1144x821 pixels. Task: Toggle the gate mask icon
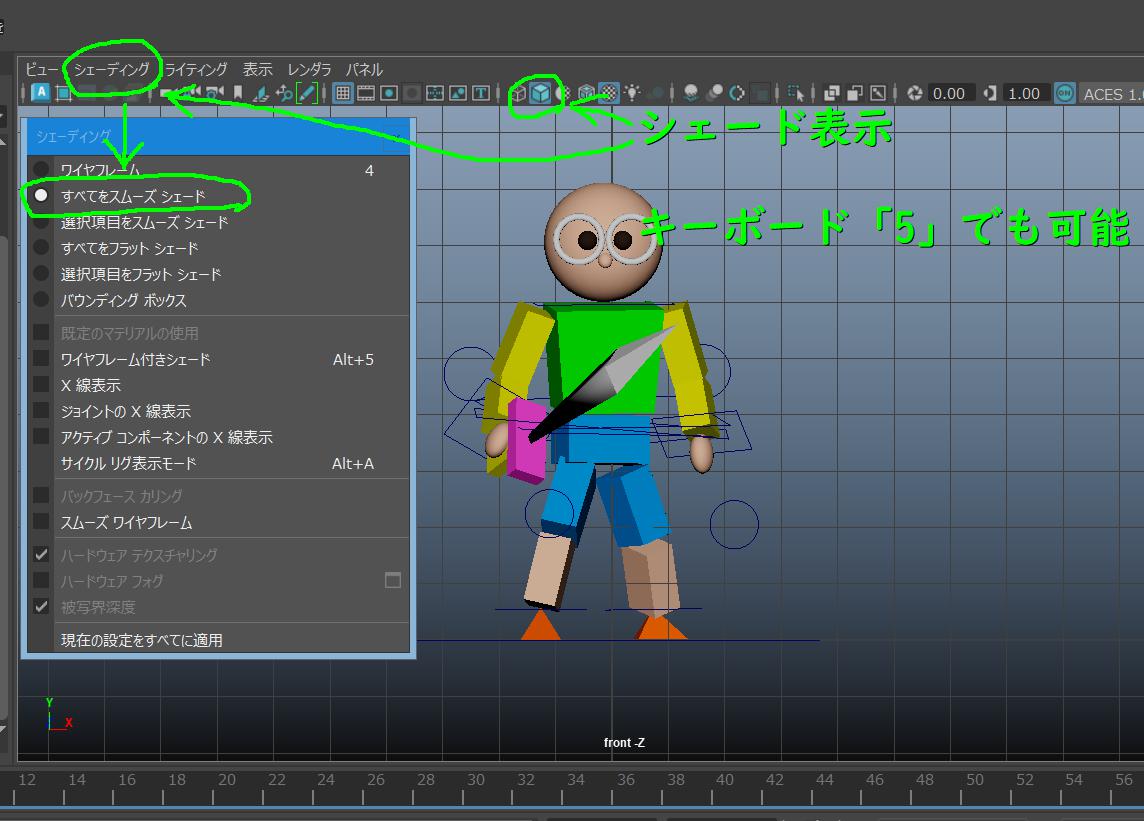pyautogui.click(x=411, y=93)
